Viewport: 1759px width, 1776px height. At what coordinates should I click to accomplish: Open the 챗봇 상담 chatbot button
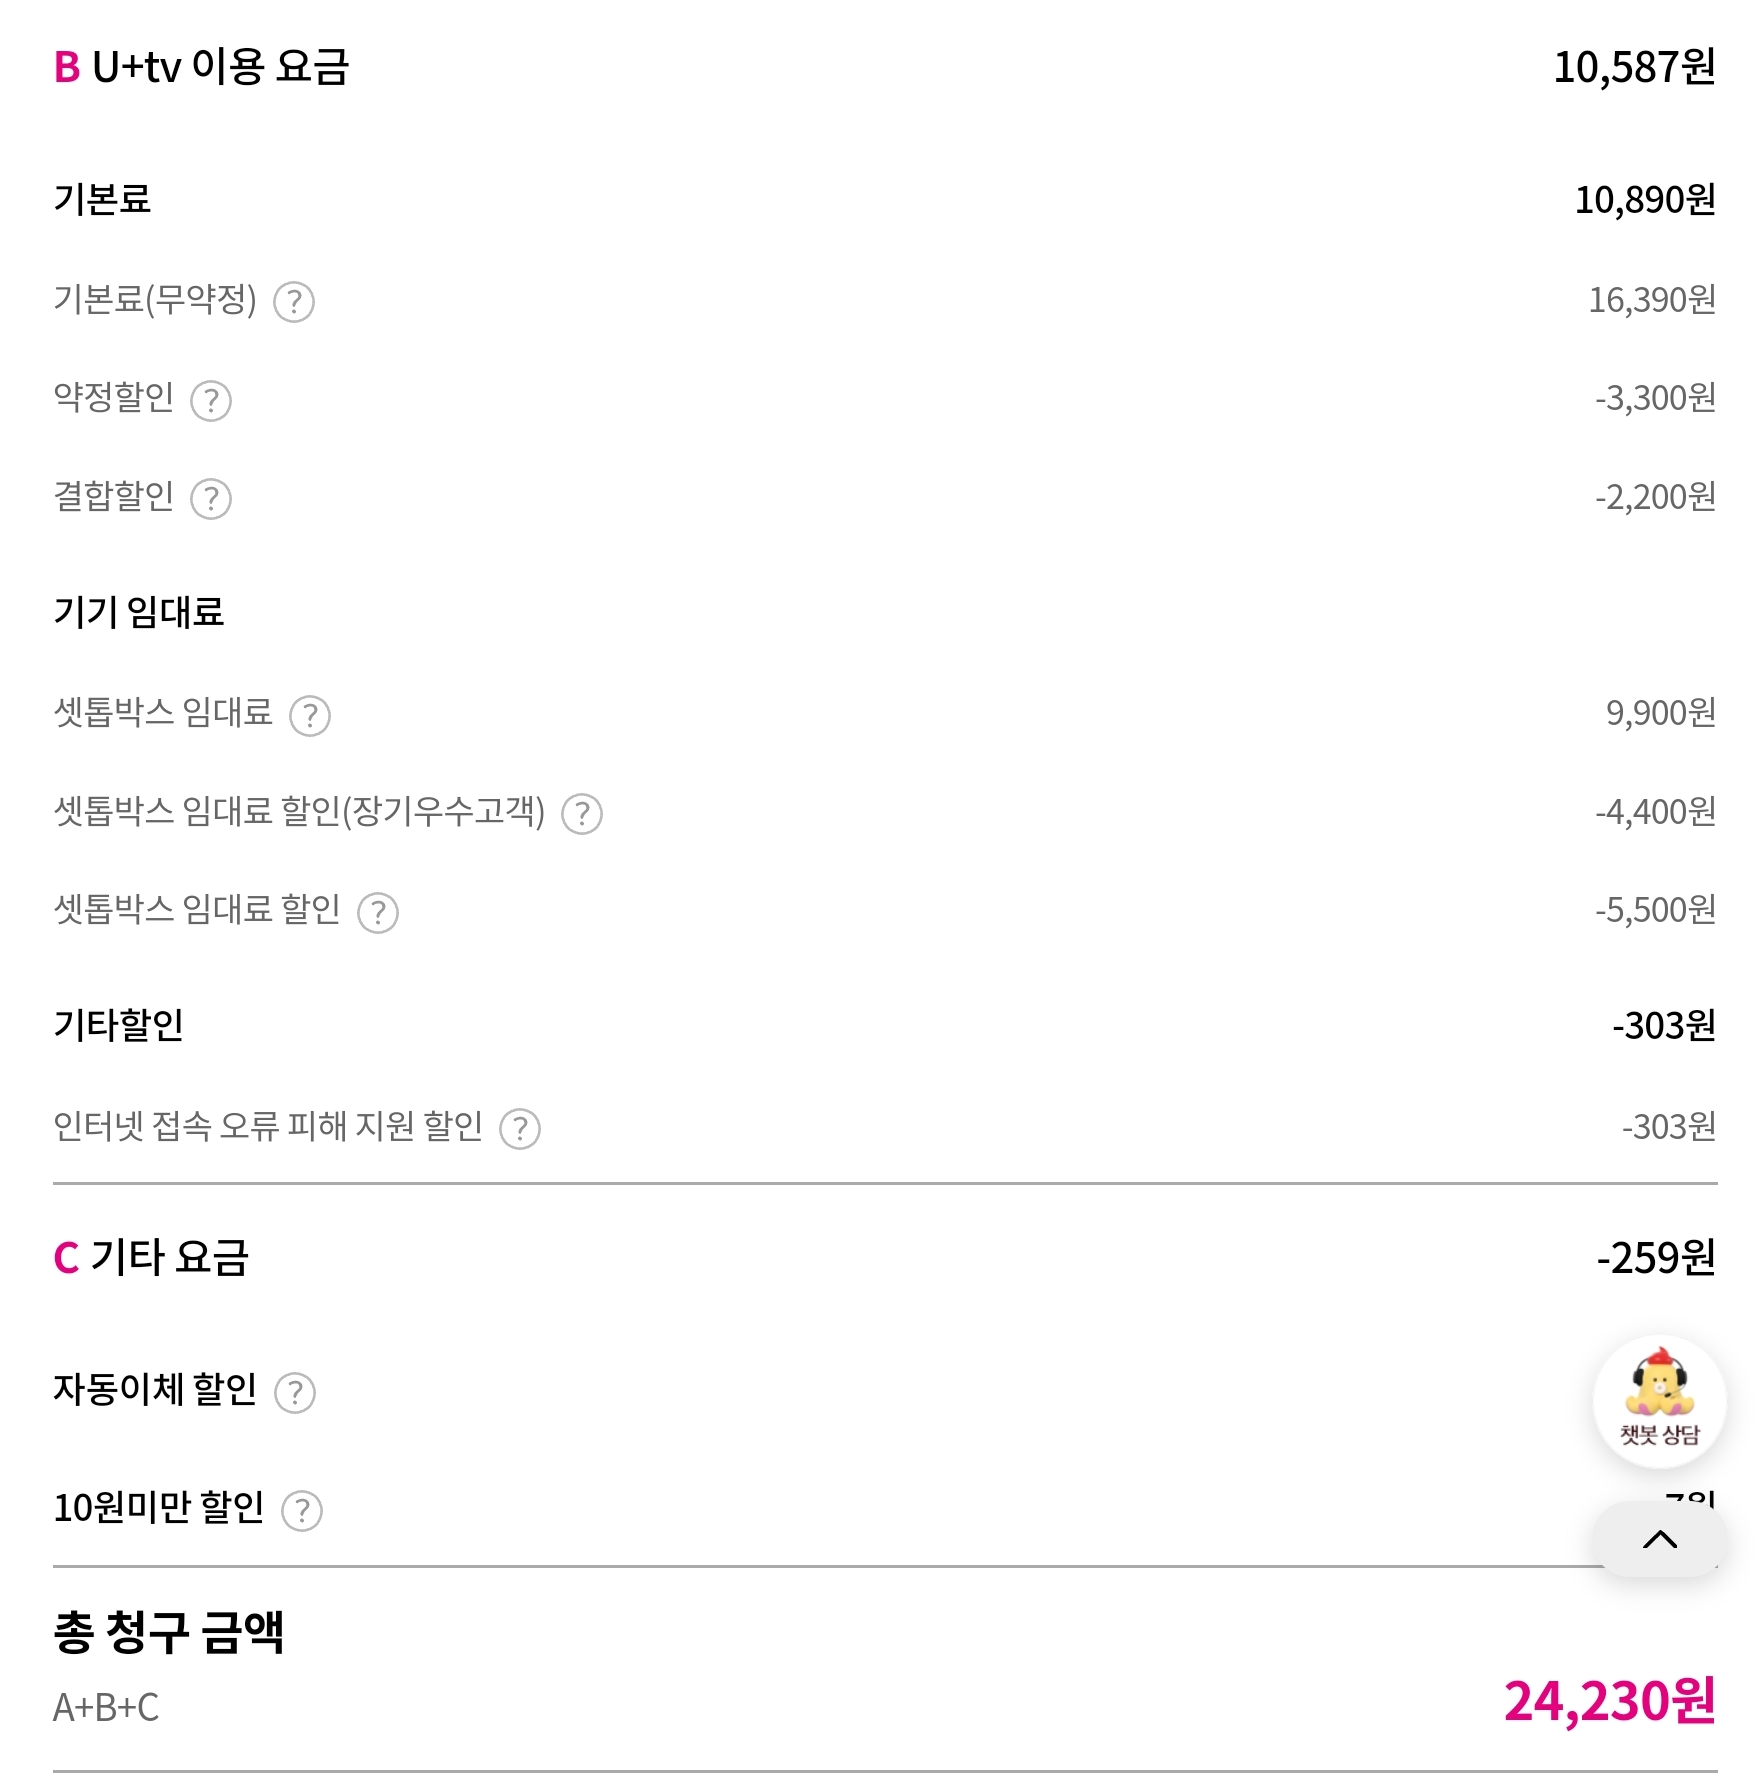(x=1660, y=1401)
